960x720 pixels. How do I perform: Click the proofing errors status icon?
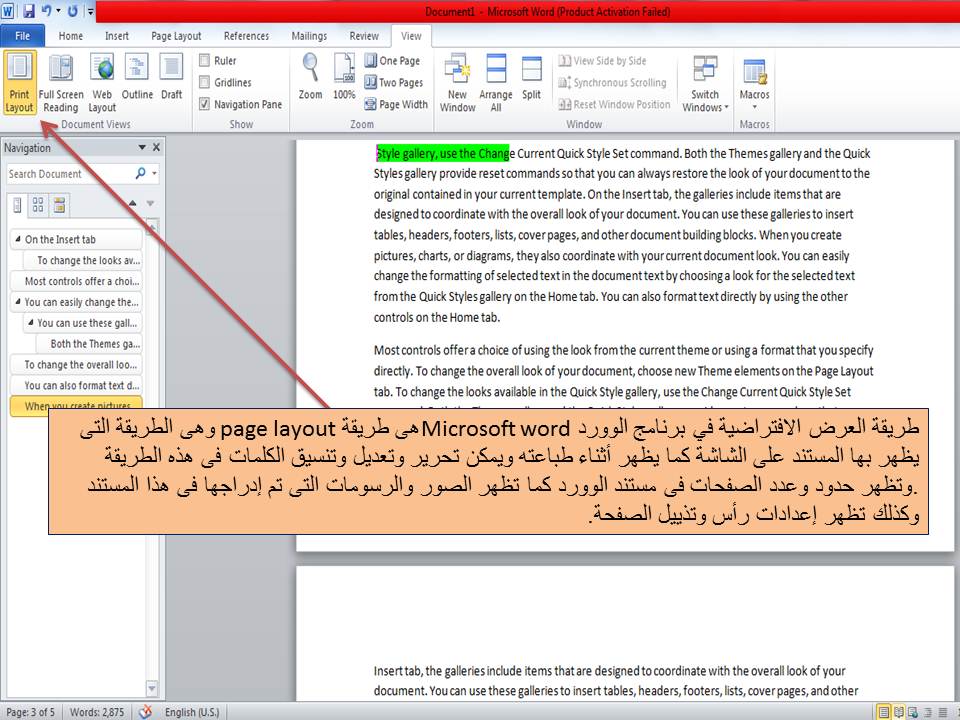tap(145, 712)
